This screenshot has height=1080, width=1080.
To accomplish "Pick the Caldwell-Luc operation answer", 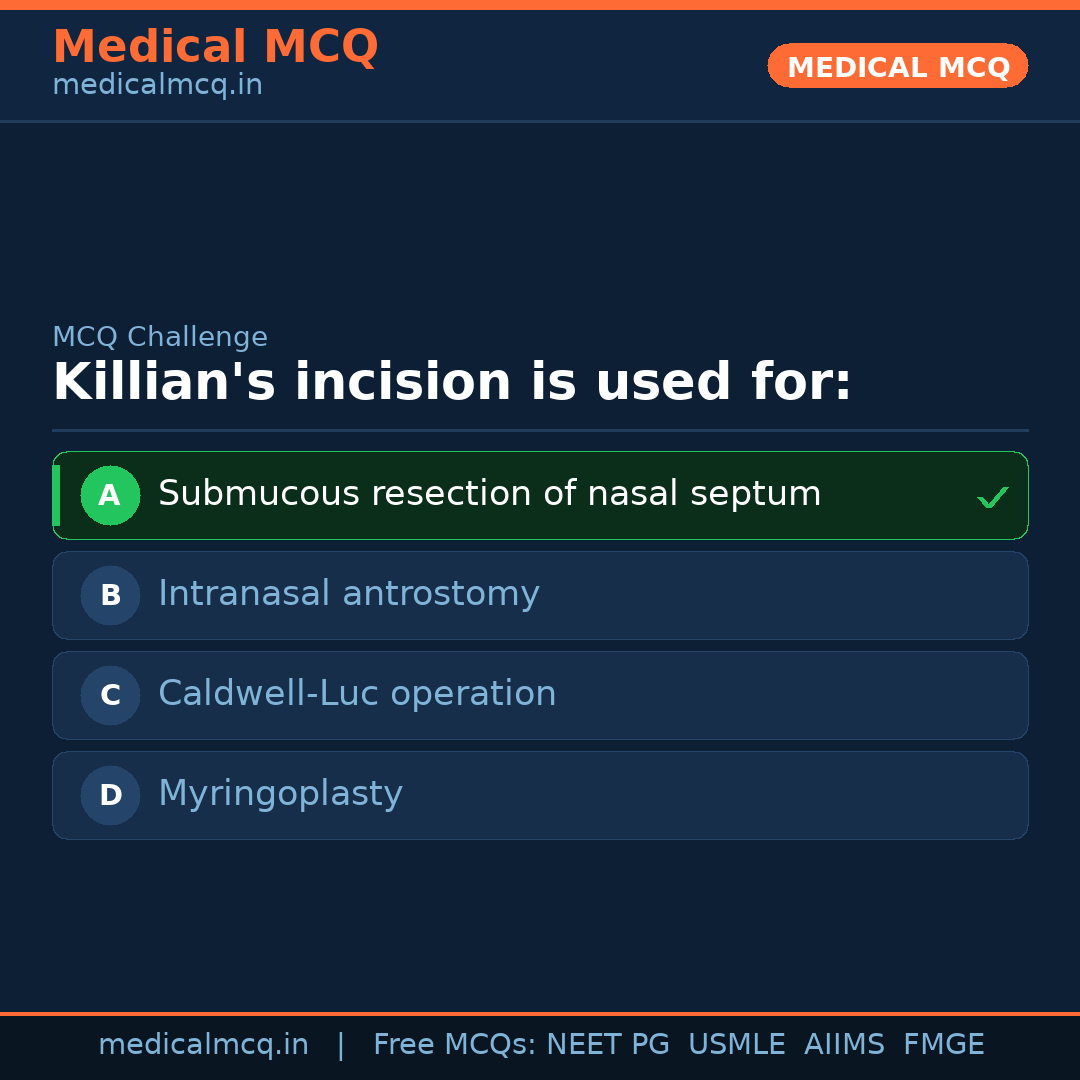I will (x=357, y=694).
